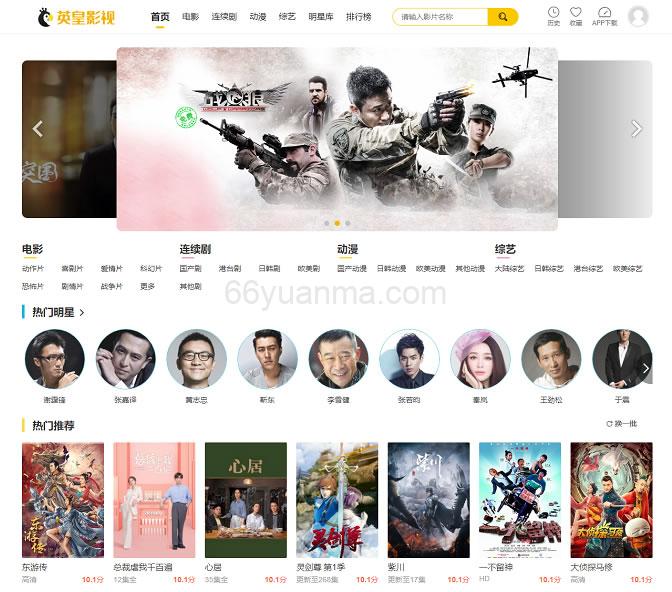Open the user avatar profile icon

pyautogui.click(x=638, y=17)
